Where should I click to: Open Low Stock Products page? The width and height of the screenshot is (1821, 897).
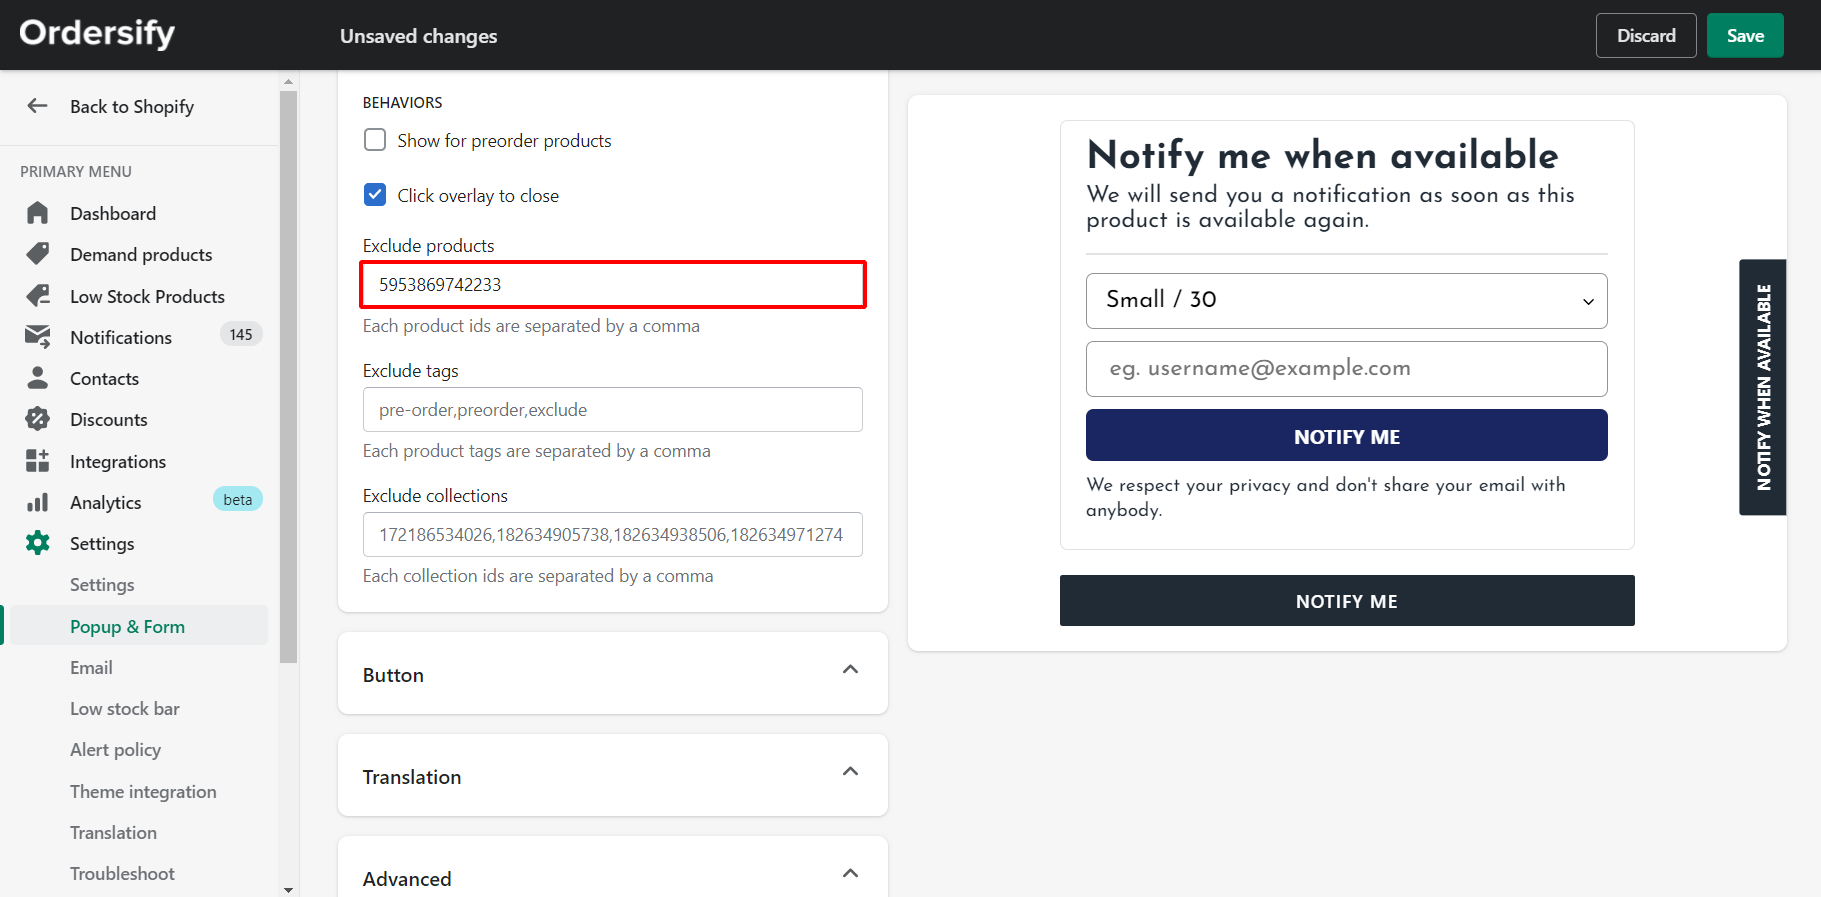(x=147, y=296)
